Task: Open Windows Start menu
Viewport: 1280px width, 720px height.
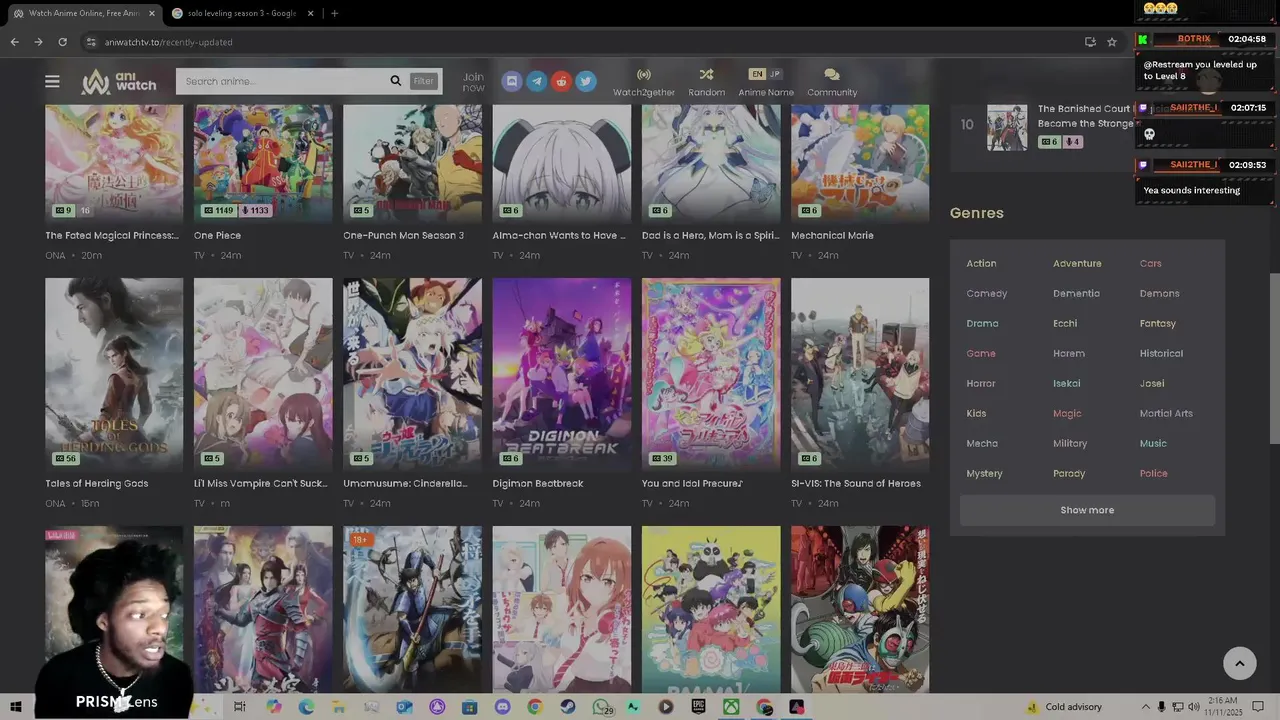Action: click(x=15, y=707)
